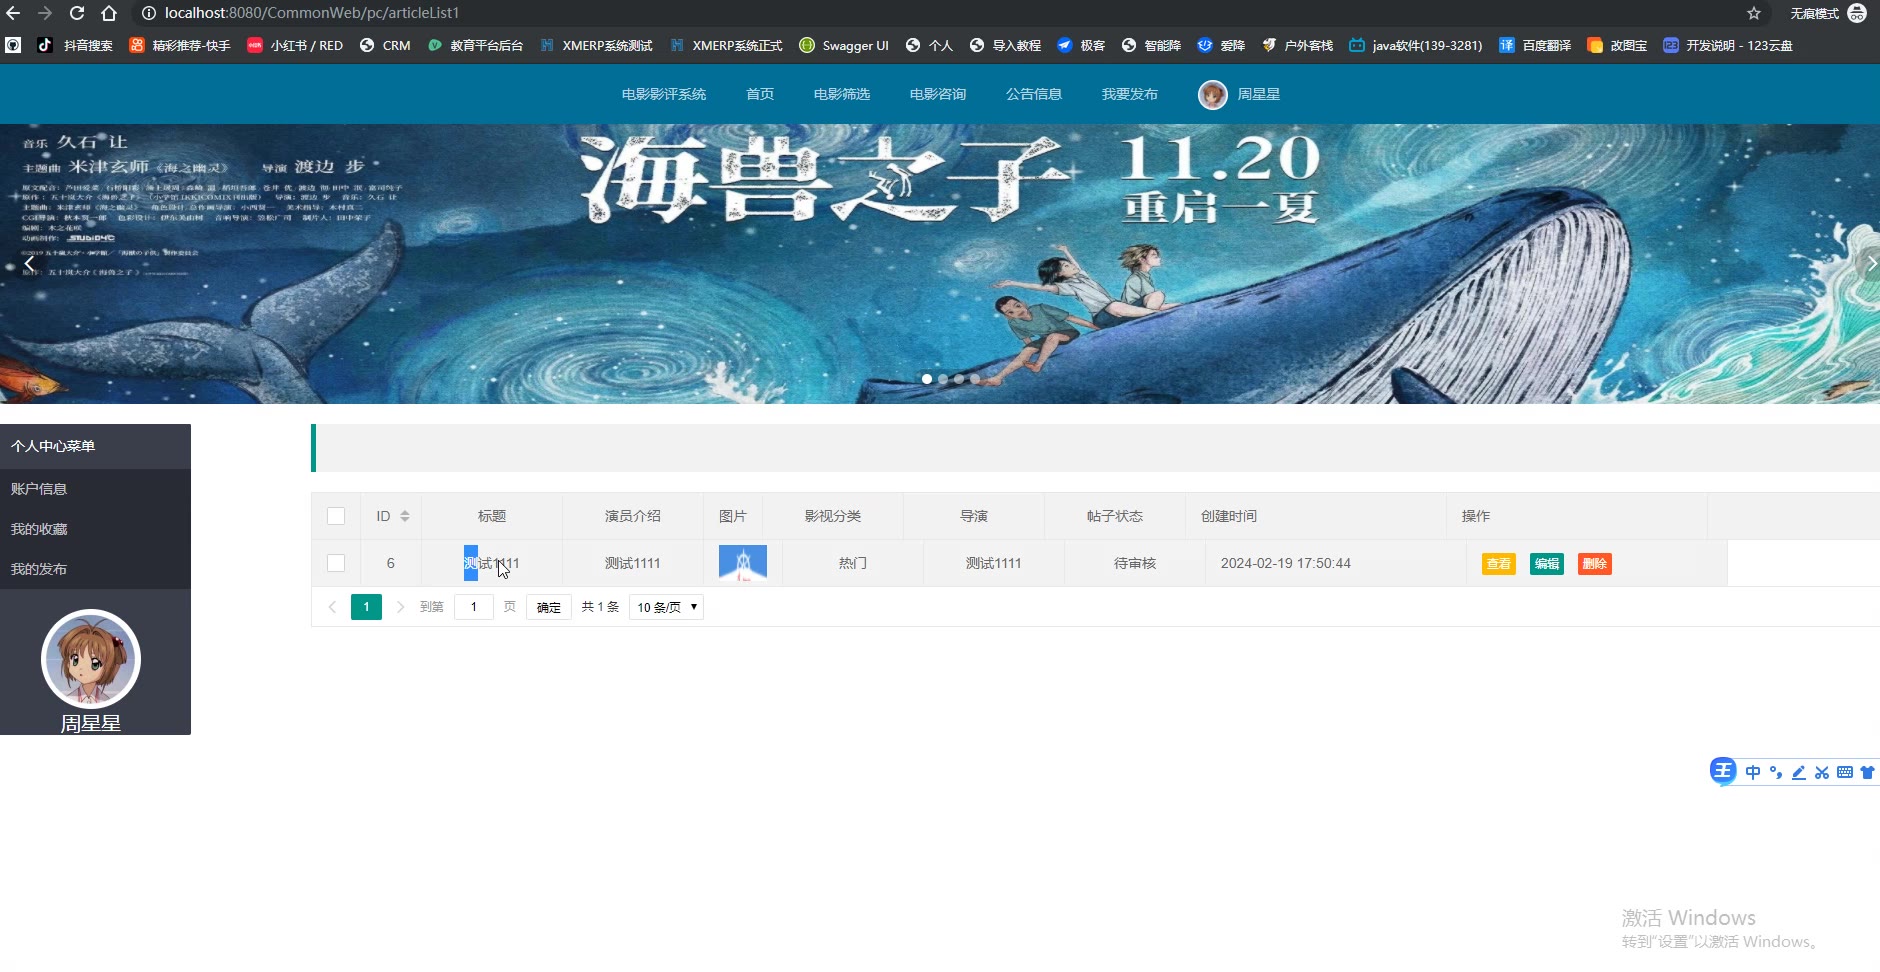Open XMERP系统正式 bookmark
Image resolution: width=1880 pixels, height=972 pixels.
(x=726, y=45)
